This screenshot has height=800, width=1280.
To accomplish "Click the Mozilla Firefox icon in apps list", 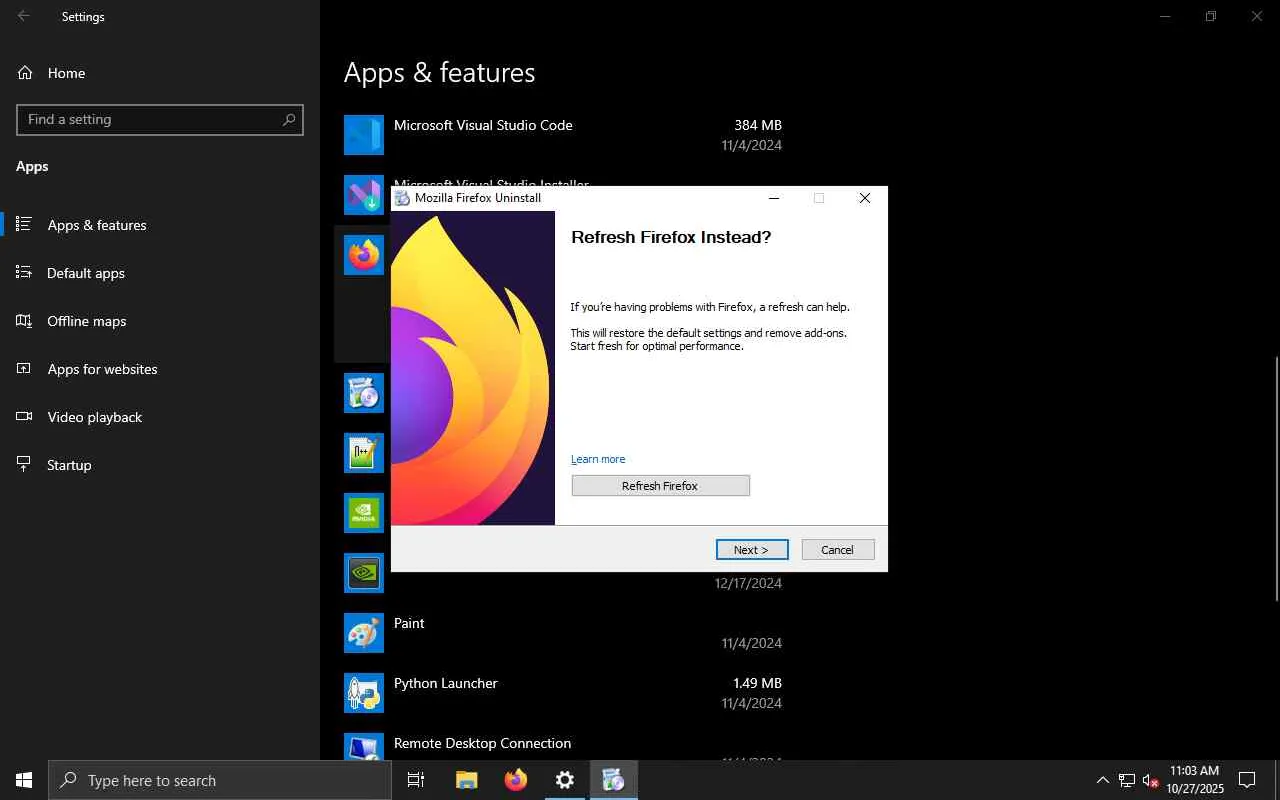I will coord(364,255).
